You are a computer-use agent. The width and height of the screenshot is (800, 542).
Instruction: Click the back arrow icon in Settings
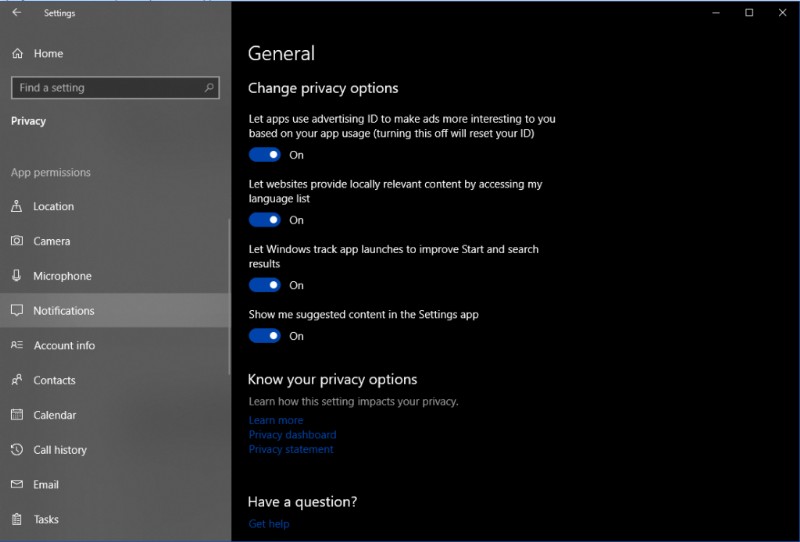(17, 12)
